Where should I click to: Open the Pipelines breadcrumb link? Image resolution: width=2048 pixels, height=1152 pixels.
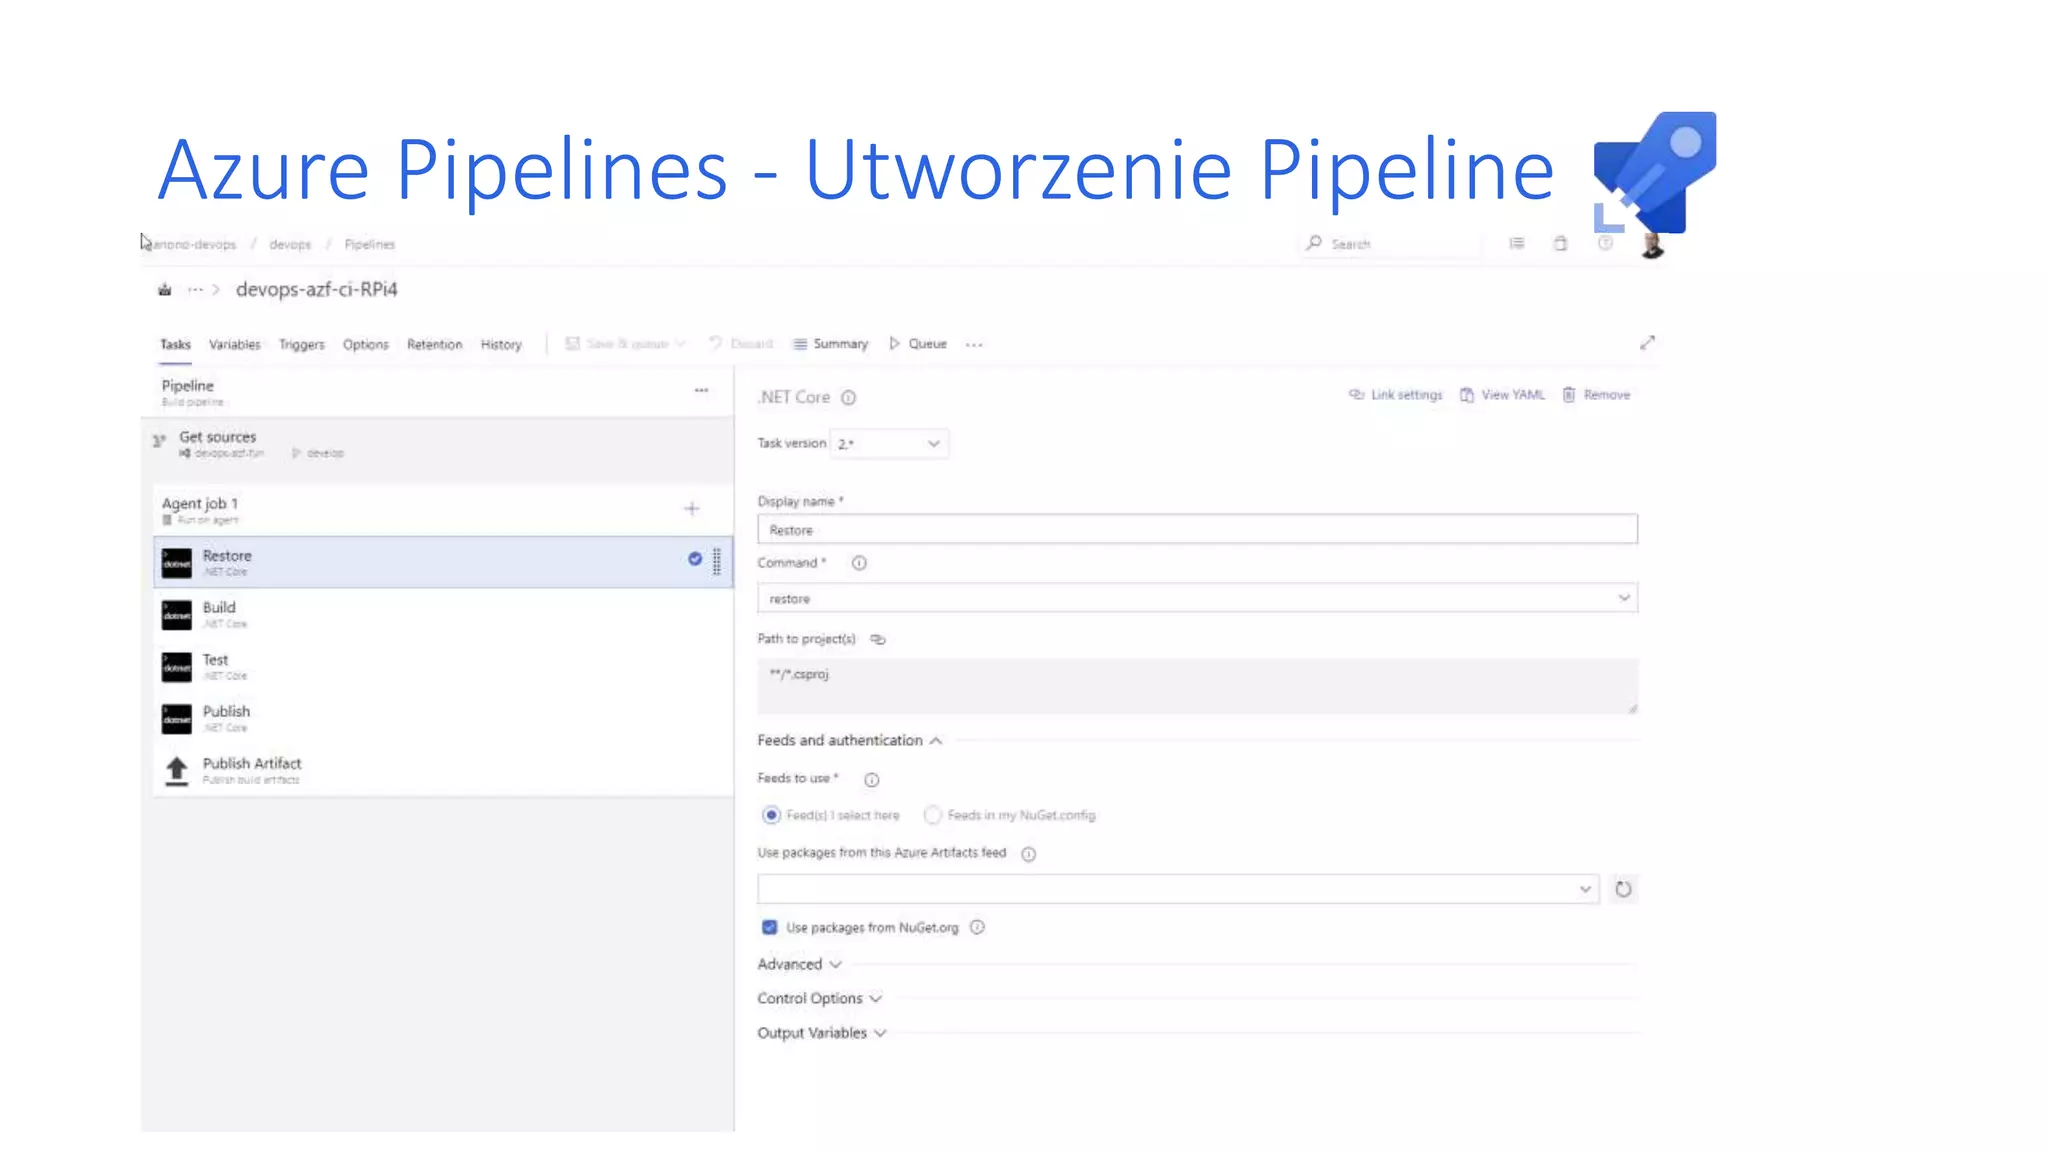[369, 244]
